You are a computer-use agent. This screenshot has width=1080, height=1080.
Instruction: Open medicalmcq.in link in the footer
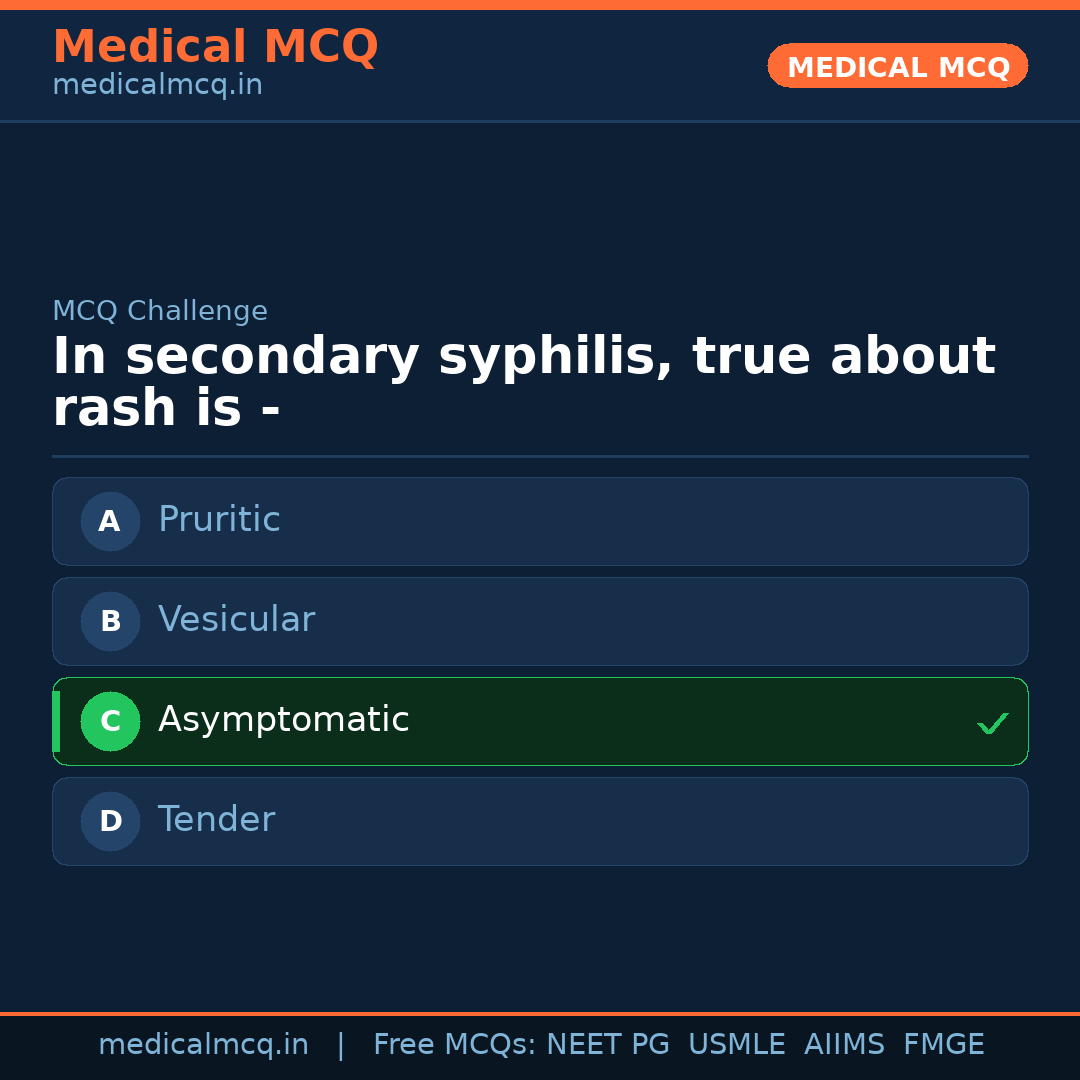[x=203, y=1045]
